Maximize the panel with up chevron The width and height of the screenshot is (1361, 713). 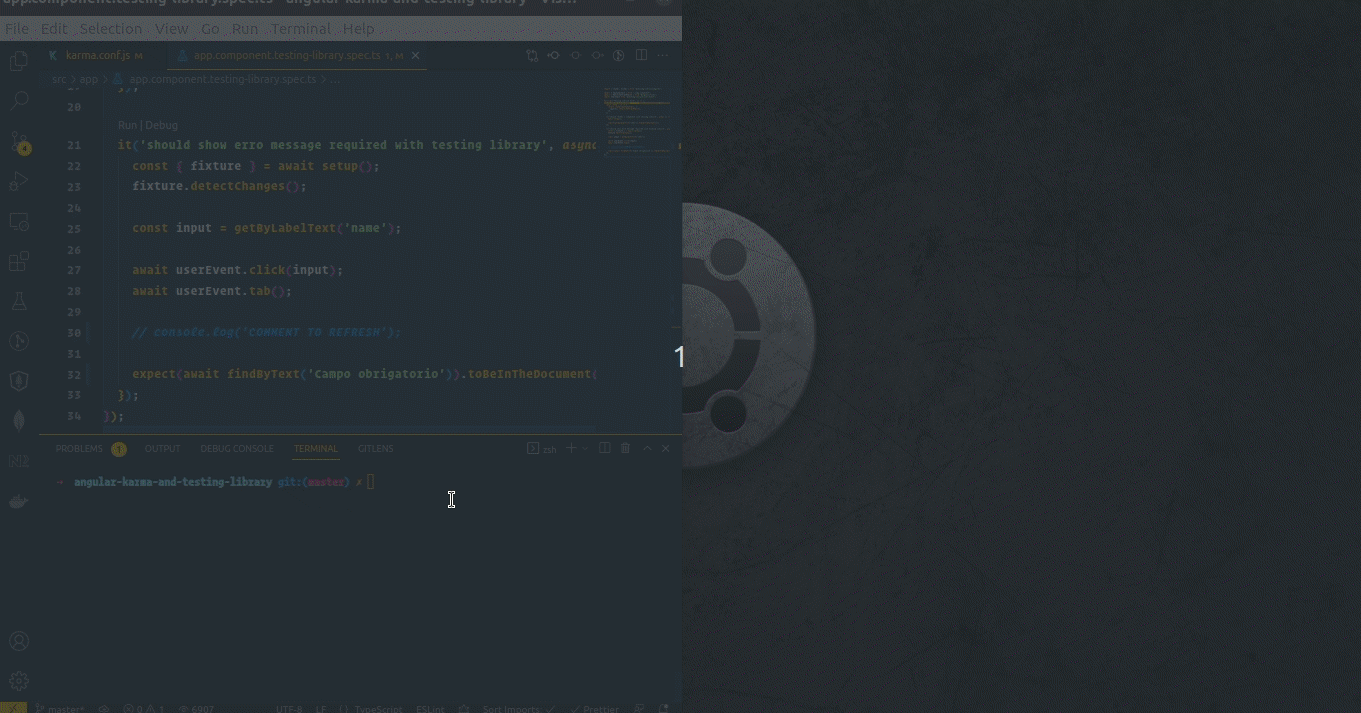pyautogui.click(x=647, y=449)
